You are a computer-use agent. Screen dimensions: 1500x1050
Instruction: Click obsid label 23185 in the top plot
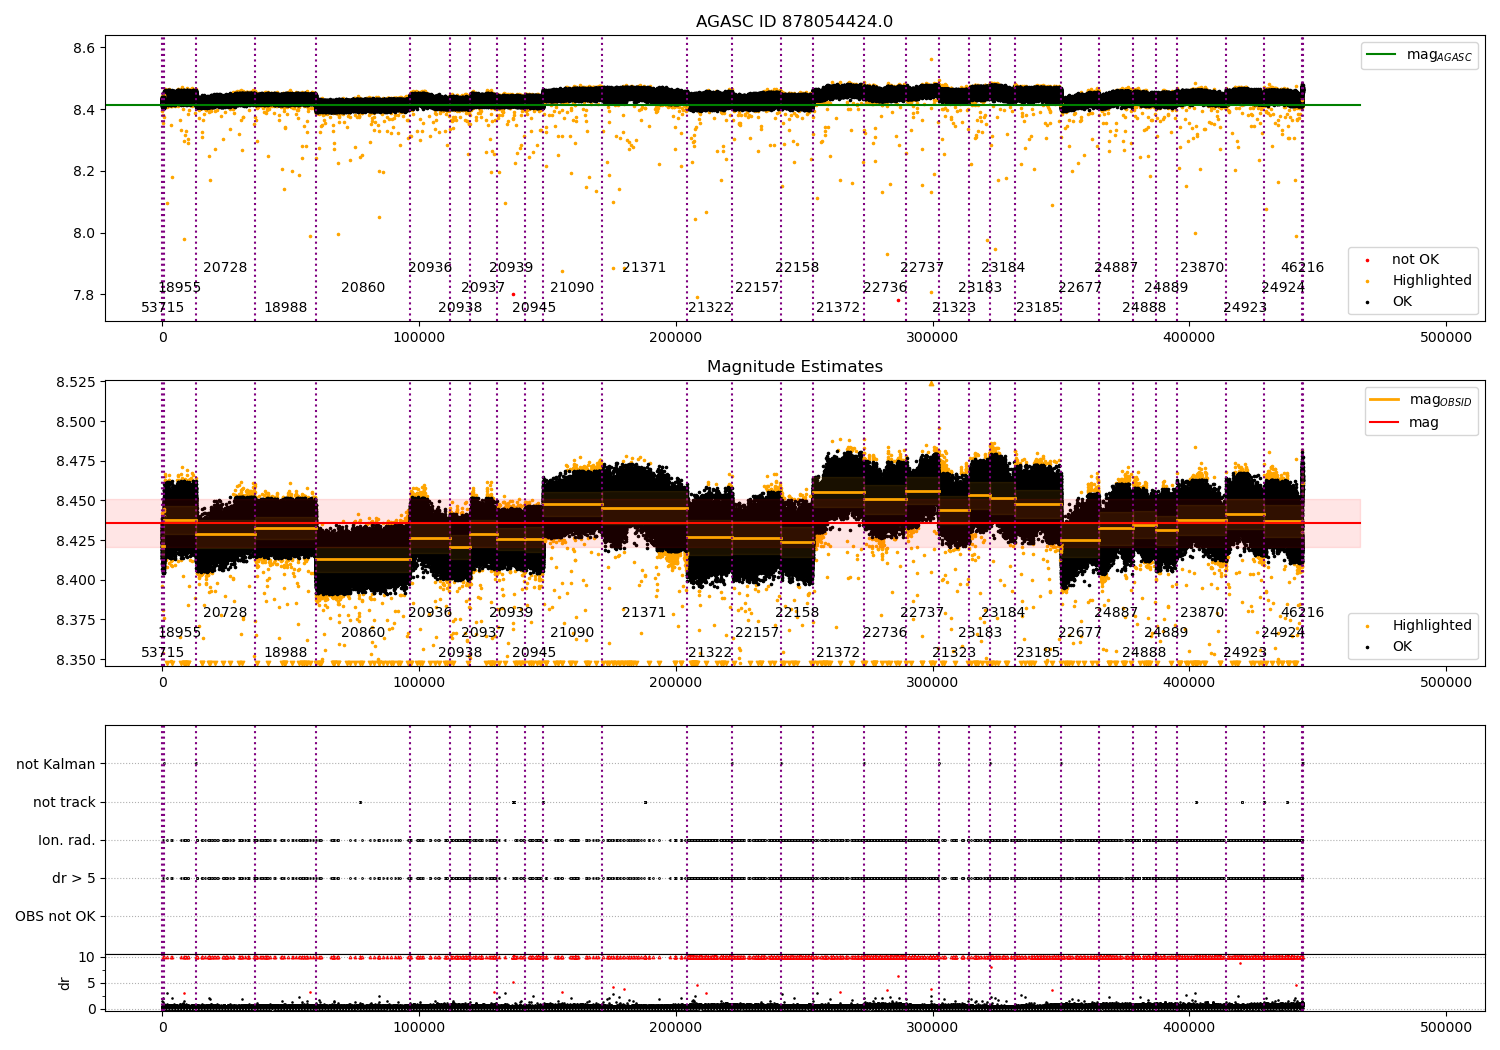[x=1038, y=307]
